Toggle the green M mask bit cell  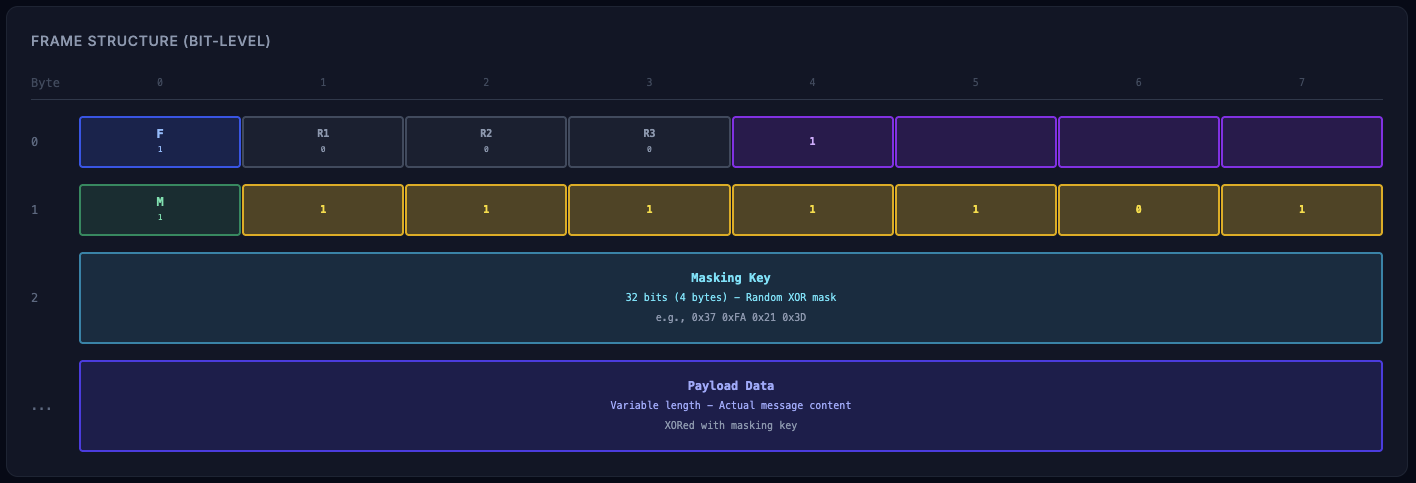pos(160,210)
